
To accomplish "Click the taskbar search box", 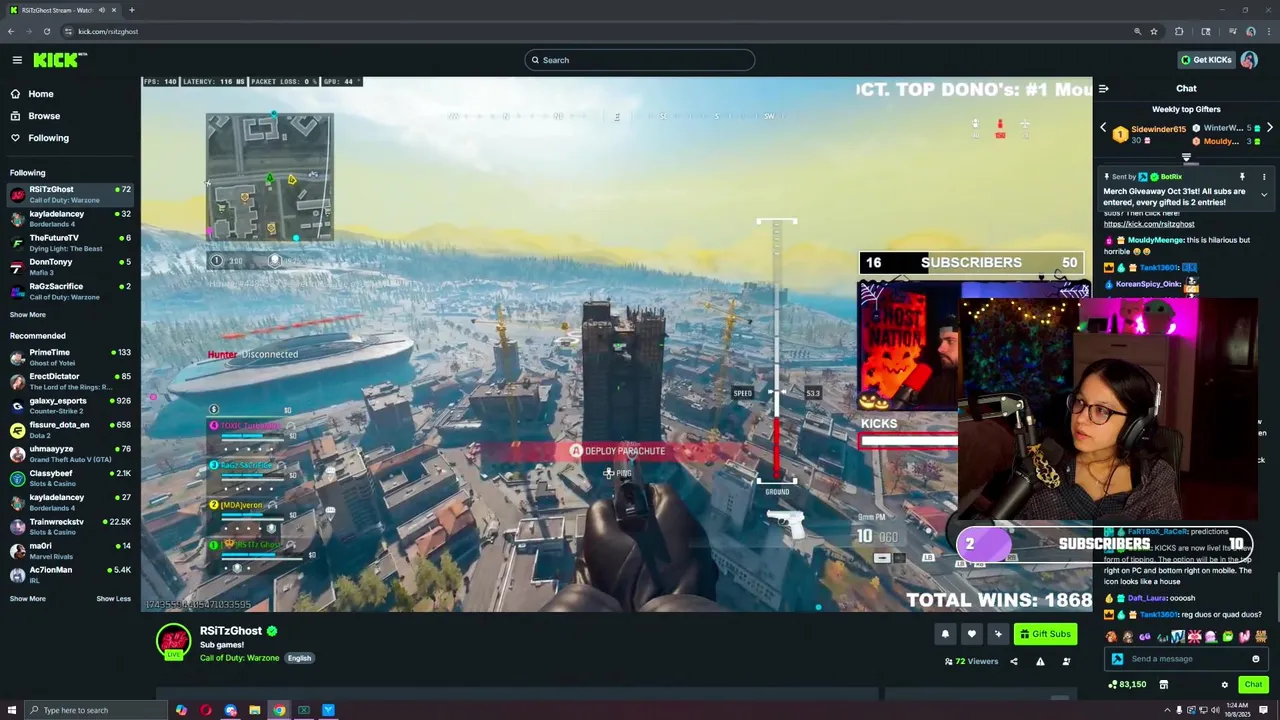I will tap(95, 710).
